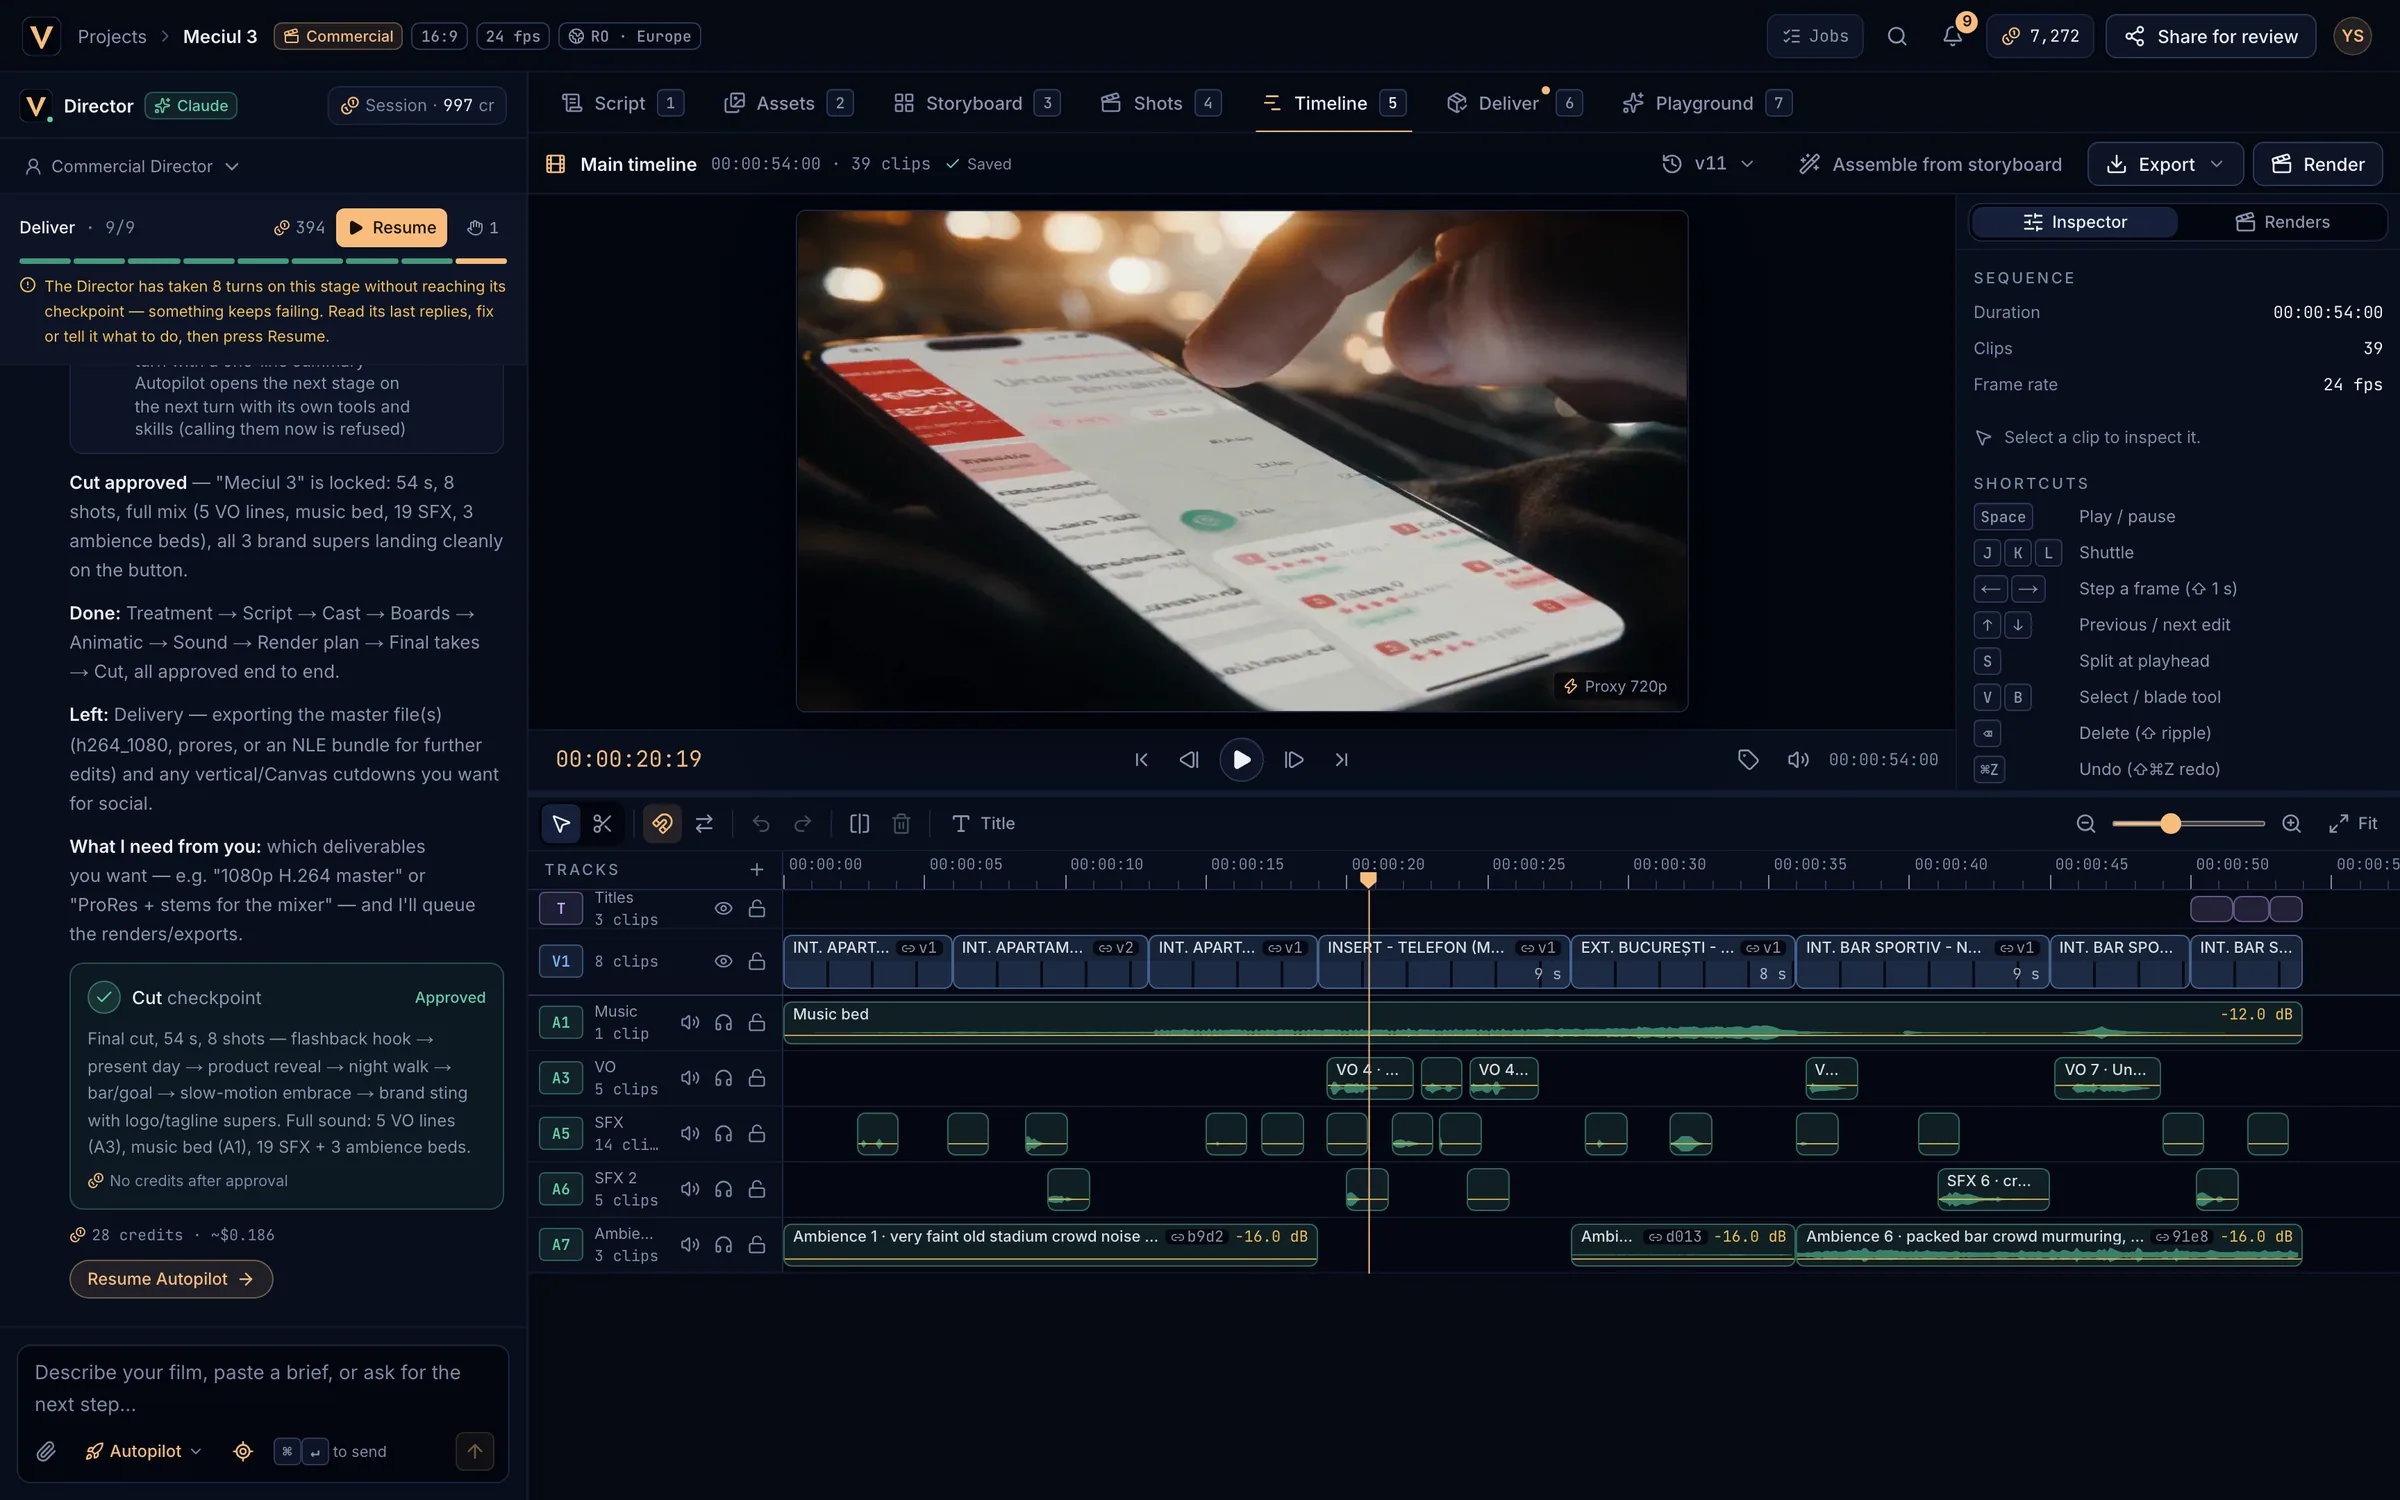
Task: Toggle visibility of Titles track
Action: tap(724, 908)
